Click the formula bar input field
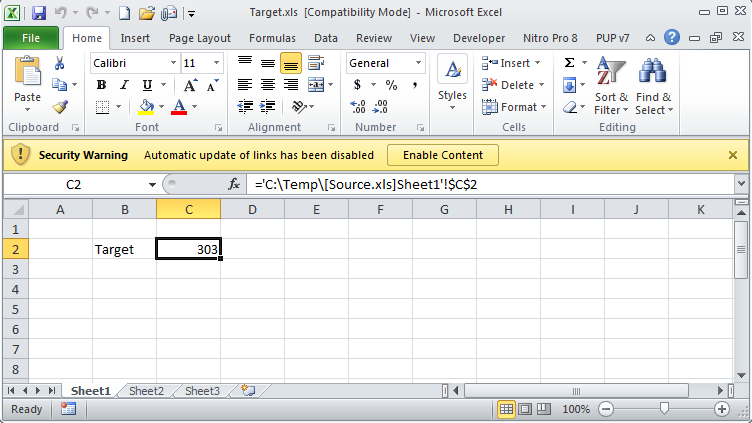Viewport: 752px width, 423px height. tap(490, 184)
